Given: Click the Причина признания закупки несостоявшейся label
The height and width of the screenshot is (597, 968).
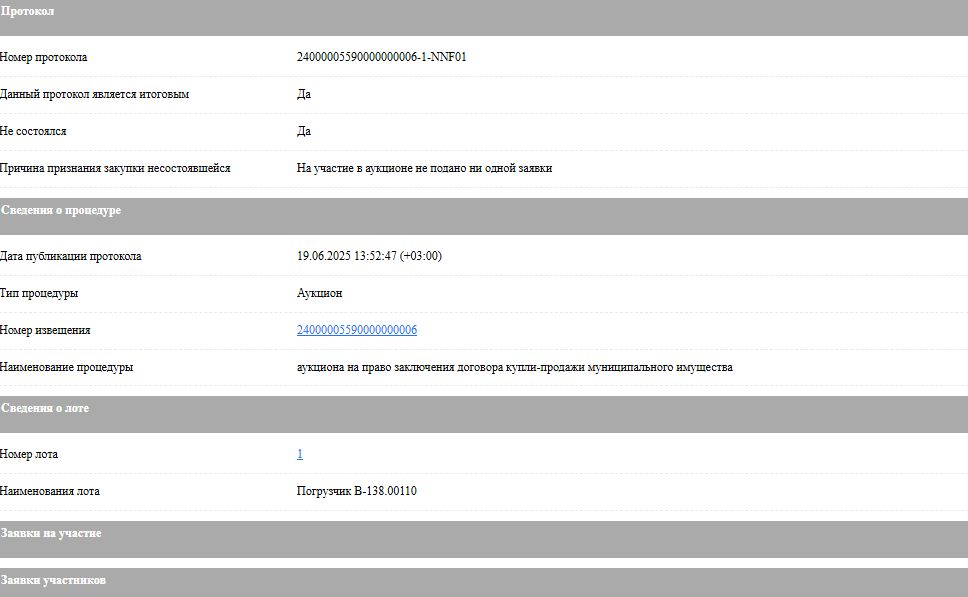Looking at the screenshot, I should pyautogui.click(x=115, y=168).
